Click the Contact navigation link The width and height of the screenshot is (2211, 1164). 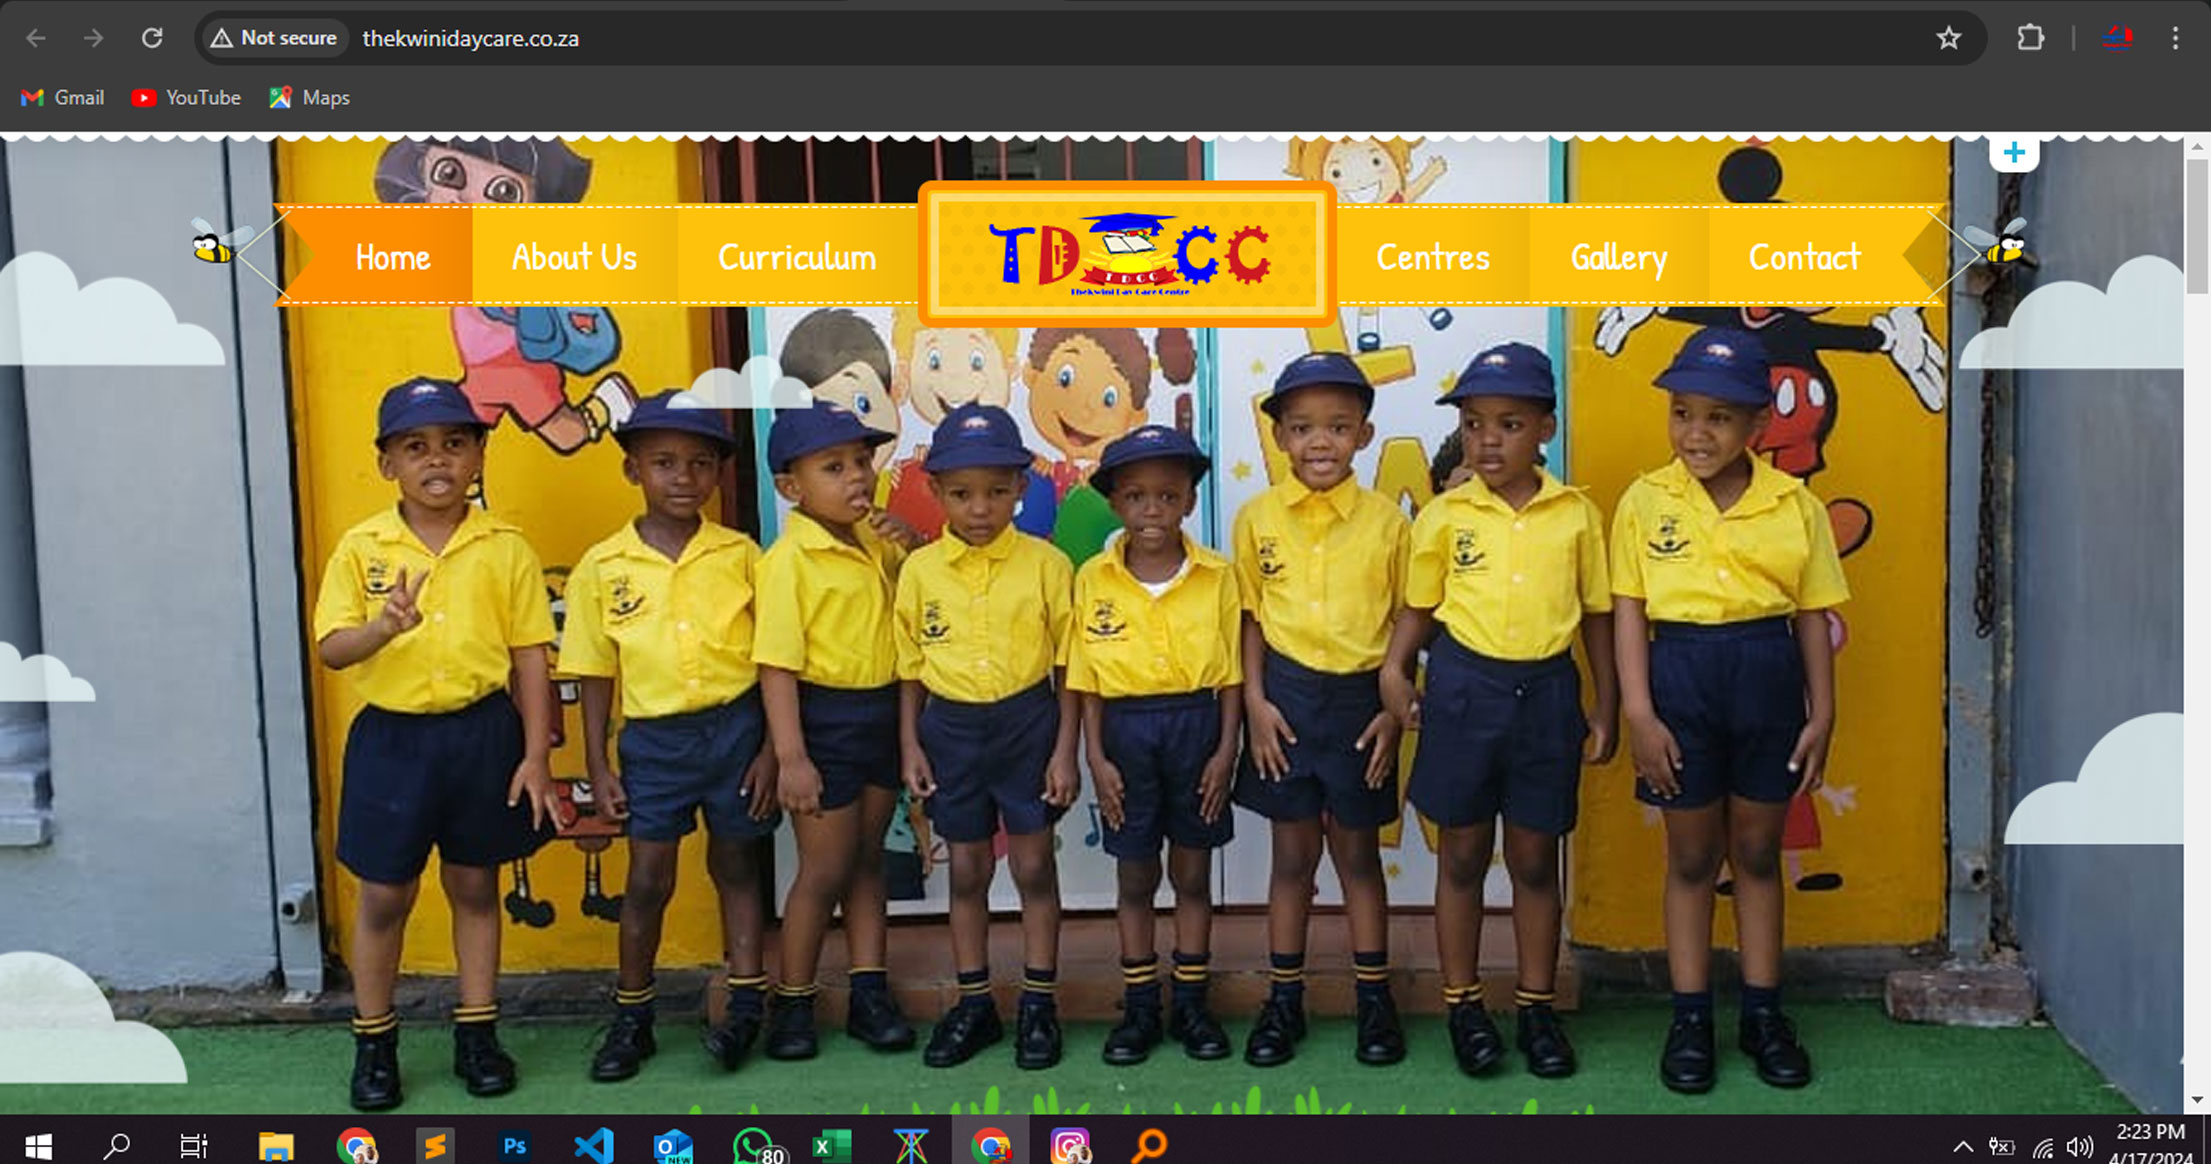pyautogui.click(x=1804, y=257)
